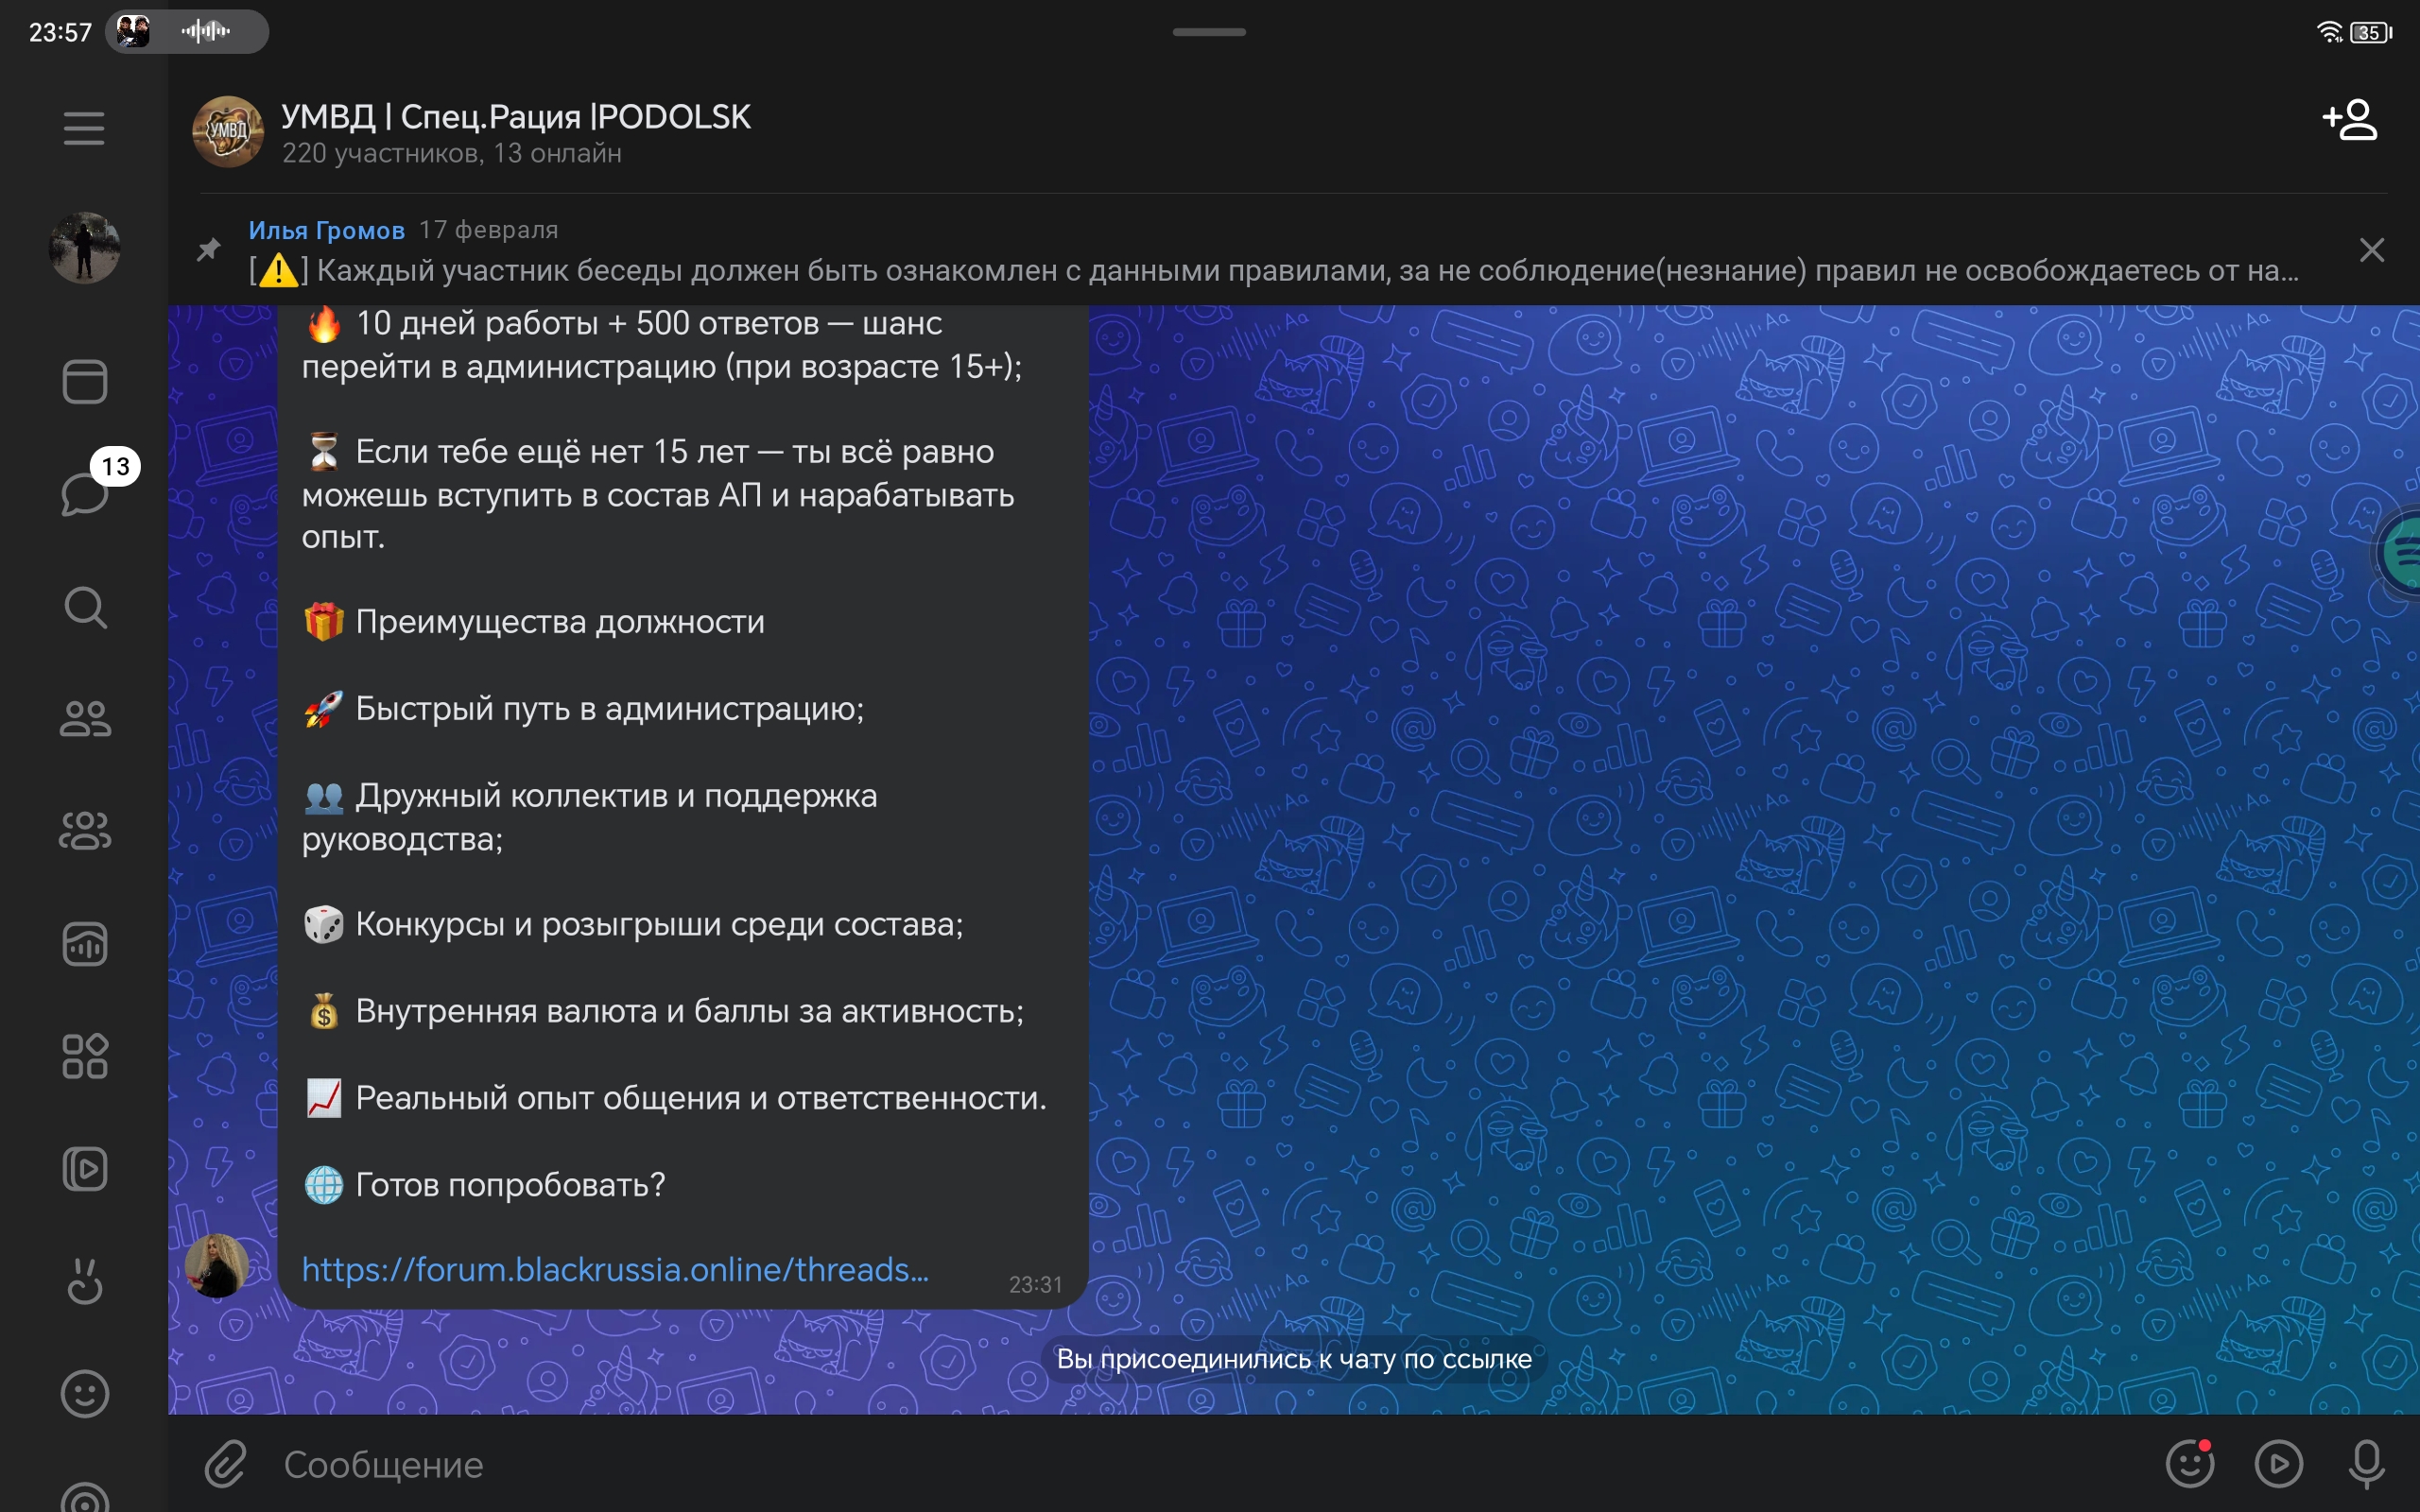This screenshot has width=2420, height=1512.
Task: Open УМВД chat group info header
Action: [515, 132]
